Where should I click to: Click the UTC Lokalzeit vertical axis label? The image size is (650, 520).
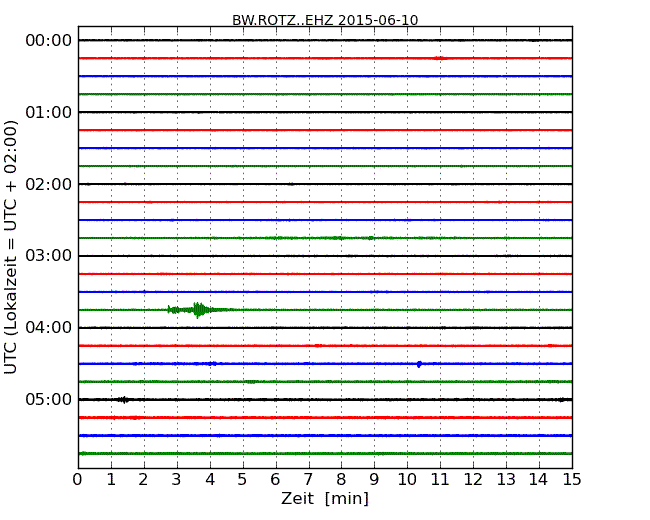(x=10, y=247)
